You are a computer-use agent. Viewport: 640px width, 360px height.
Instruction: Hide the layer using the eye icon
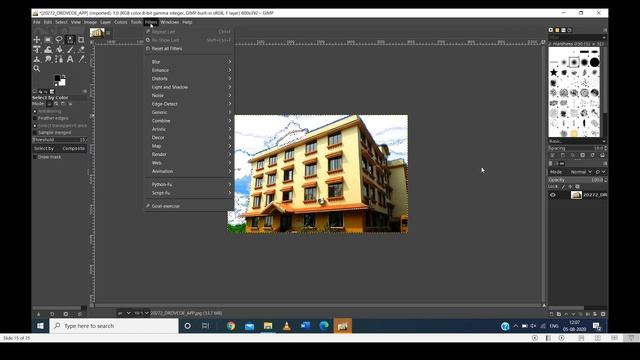[x=553, y=195]
